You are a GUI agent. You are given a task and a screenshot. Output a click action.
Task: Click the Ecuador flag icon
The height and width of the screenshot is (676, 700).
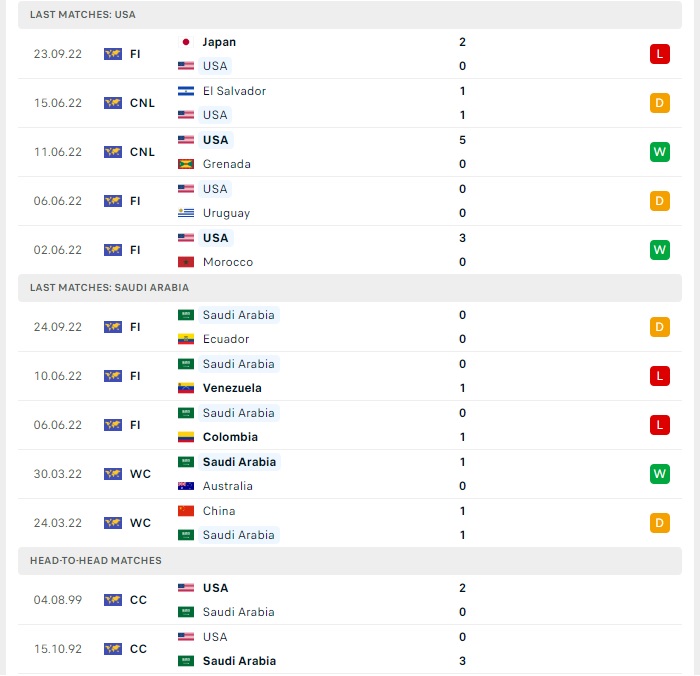(186, 339)
